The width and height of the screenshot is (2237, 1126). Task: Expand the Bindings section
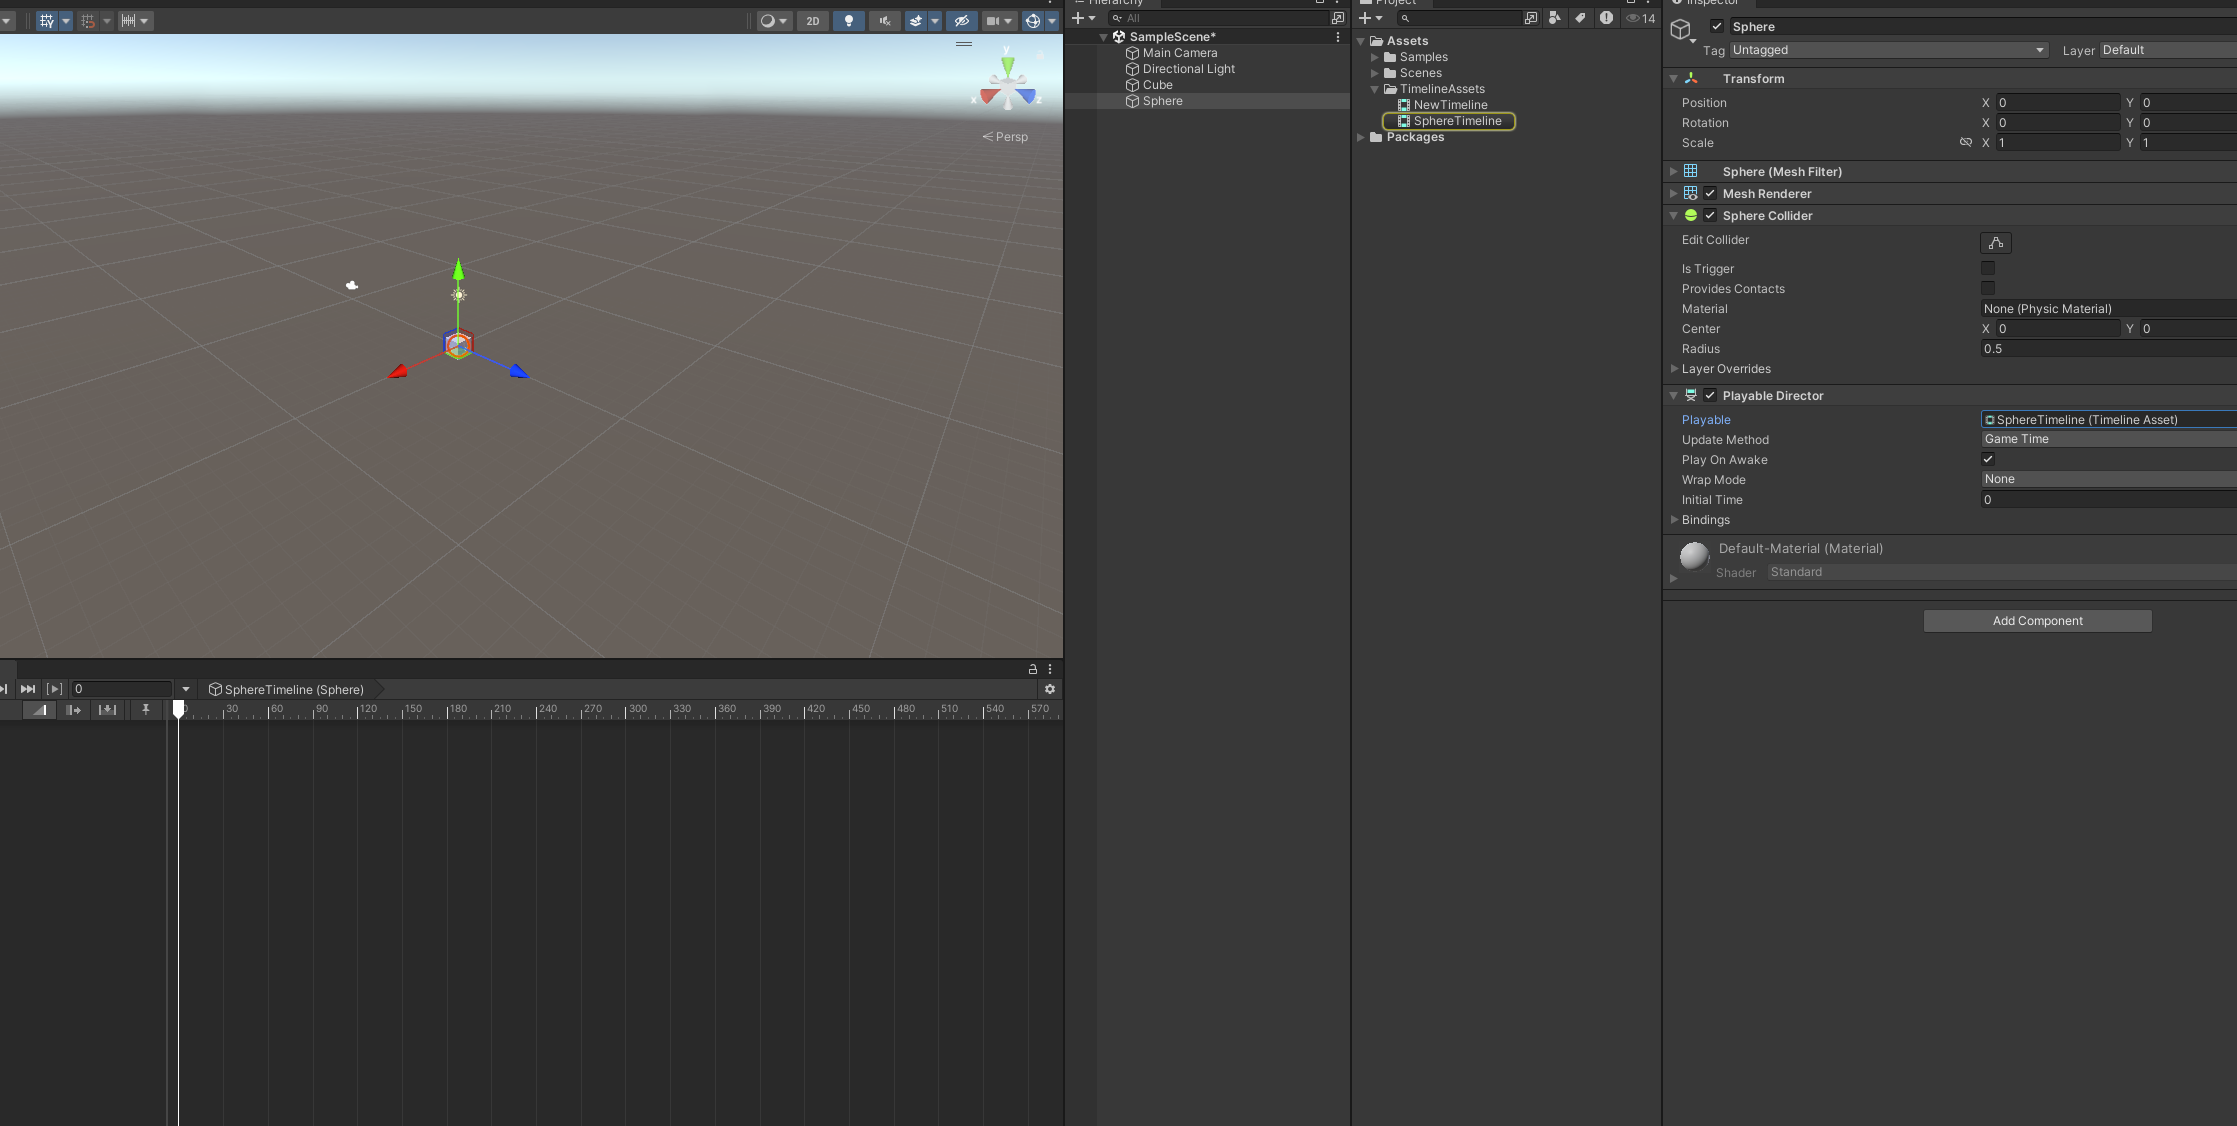pos(1674,520)
